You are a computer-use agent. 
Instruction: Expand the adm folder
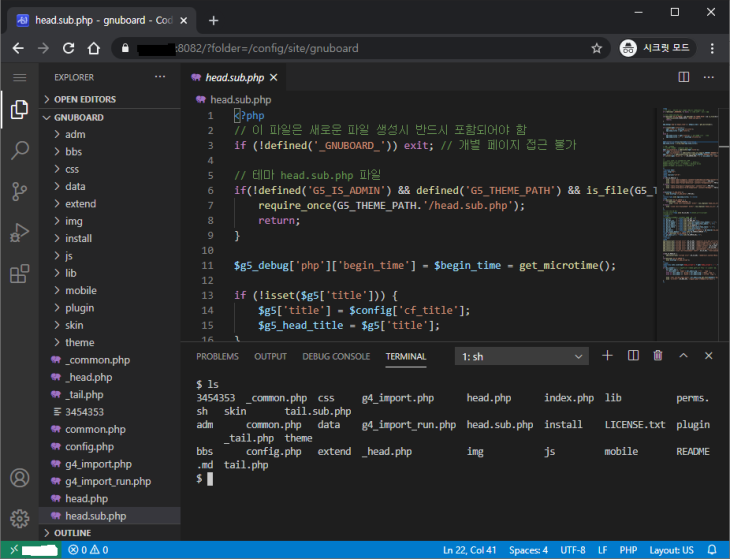click(76, 134)
